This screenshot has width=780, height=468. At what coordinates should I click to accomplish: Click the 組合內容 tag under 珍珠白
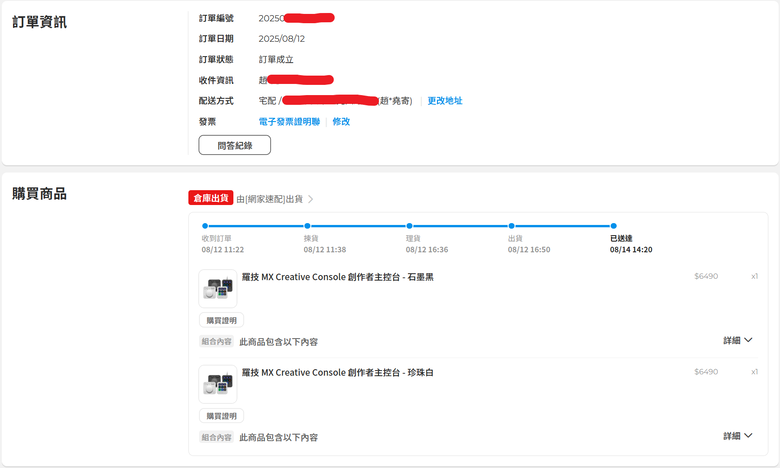(x=216, y=437)
